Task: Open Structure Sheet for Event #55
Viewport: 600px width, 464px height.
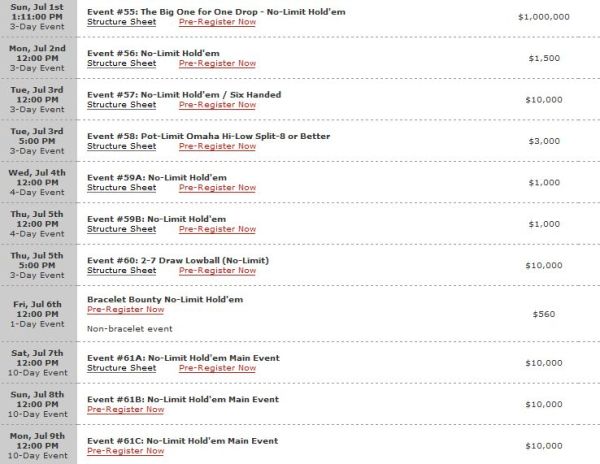Action: pyautogui.click(x=121, y=22)
